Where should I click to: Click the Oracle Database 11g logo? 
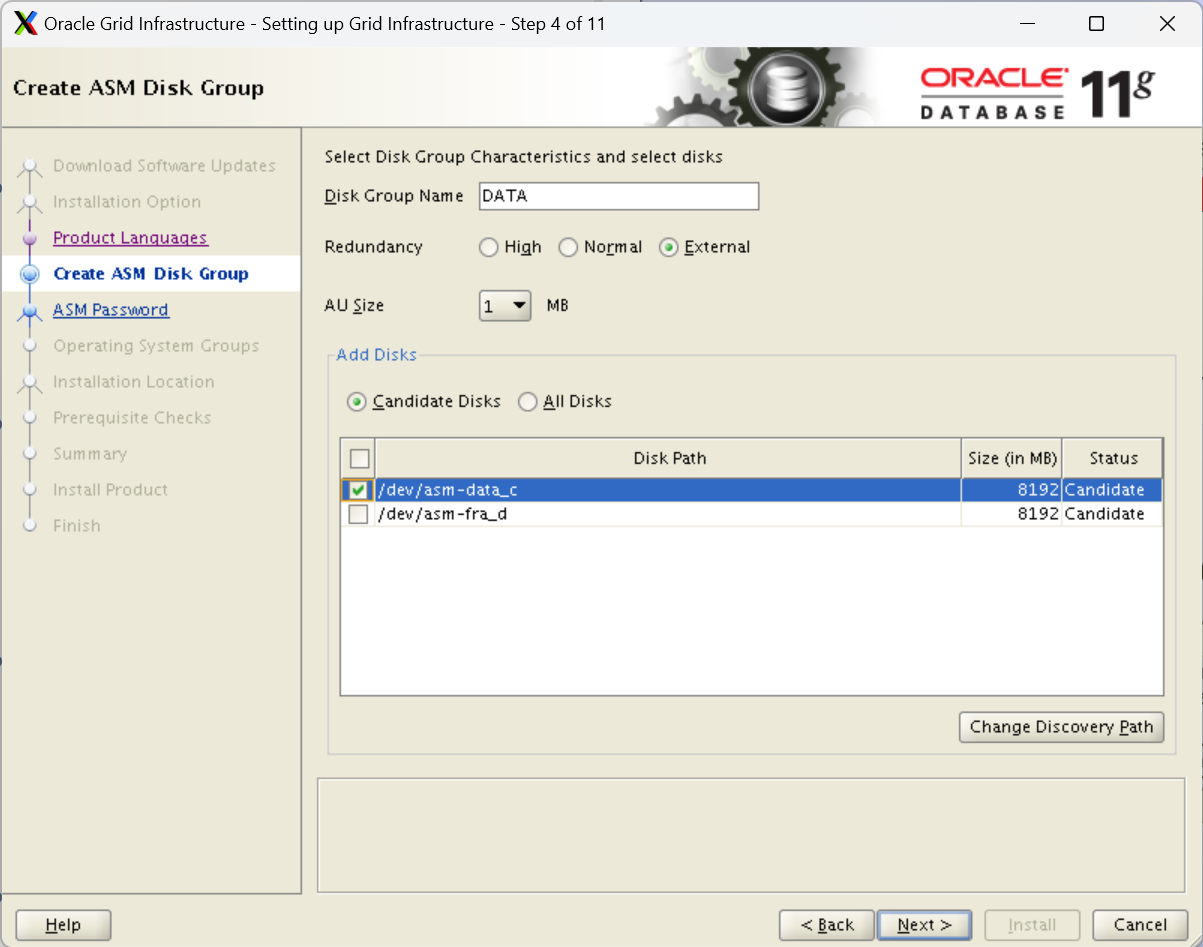click(x=1037, y=94)
